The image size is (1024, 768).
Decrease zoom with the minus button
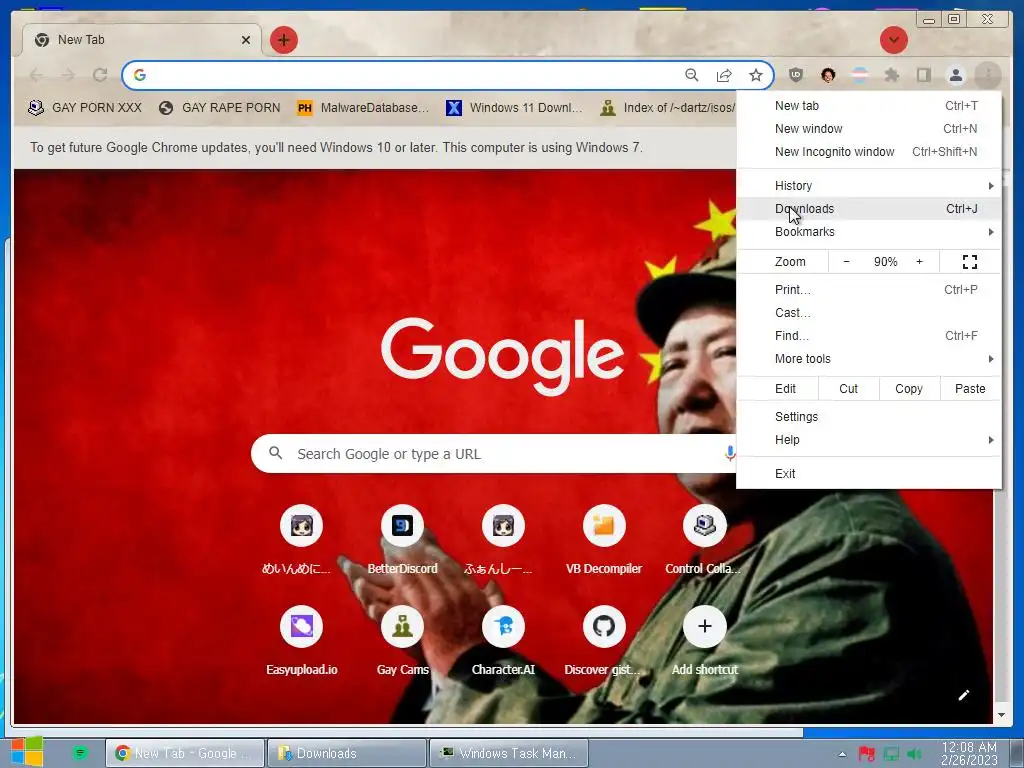coord(846,262)
